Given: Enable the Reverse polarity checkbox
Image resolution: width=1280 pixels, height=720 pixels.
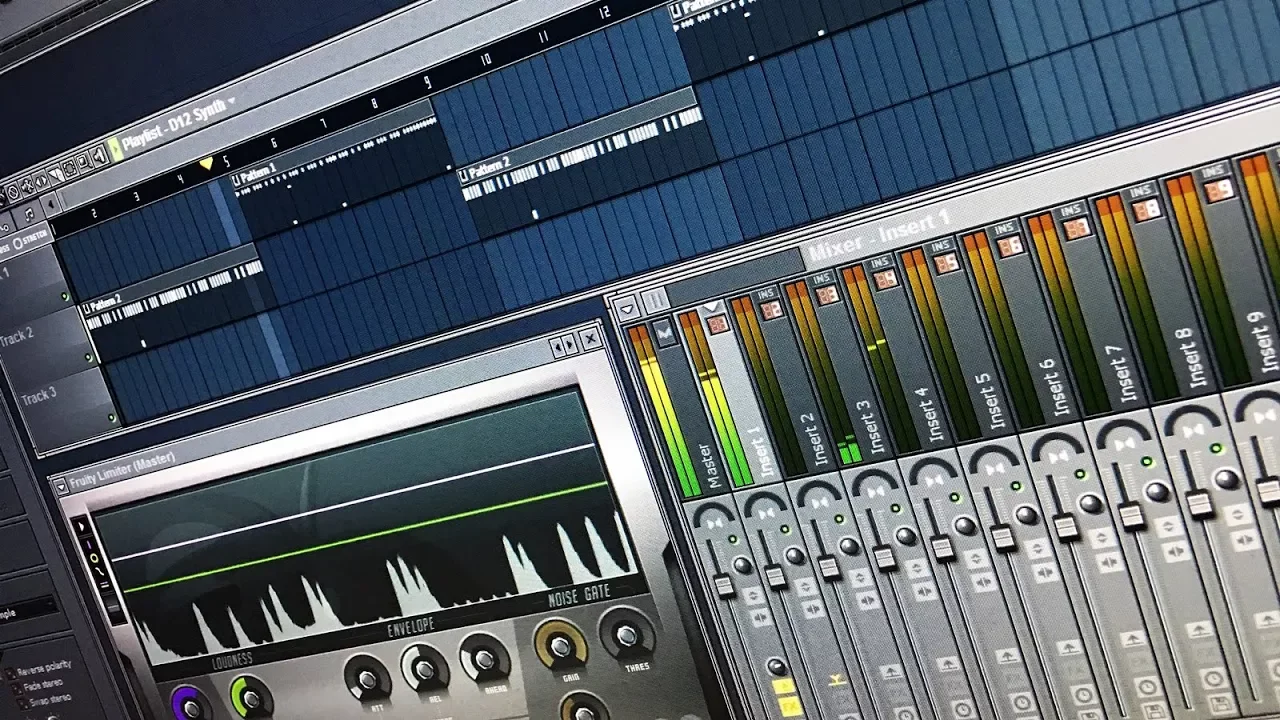Looking at the screenshot, I should [10, 673].
